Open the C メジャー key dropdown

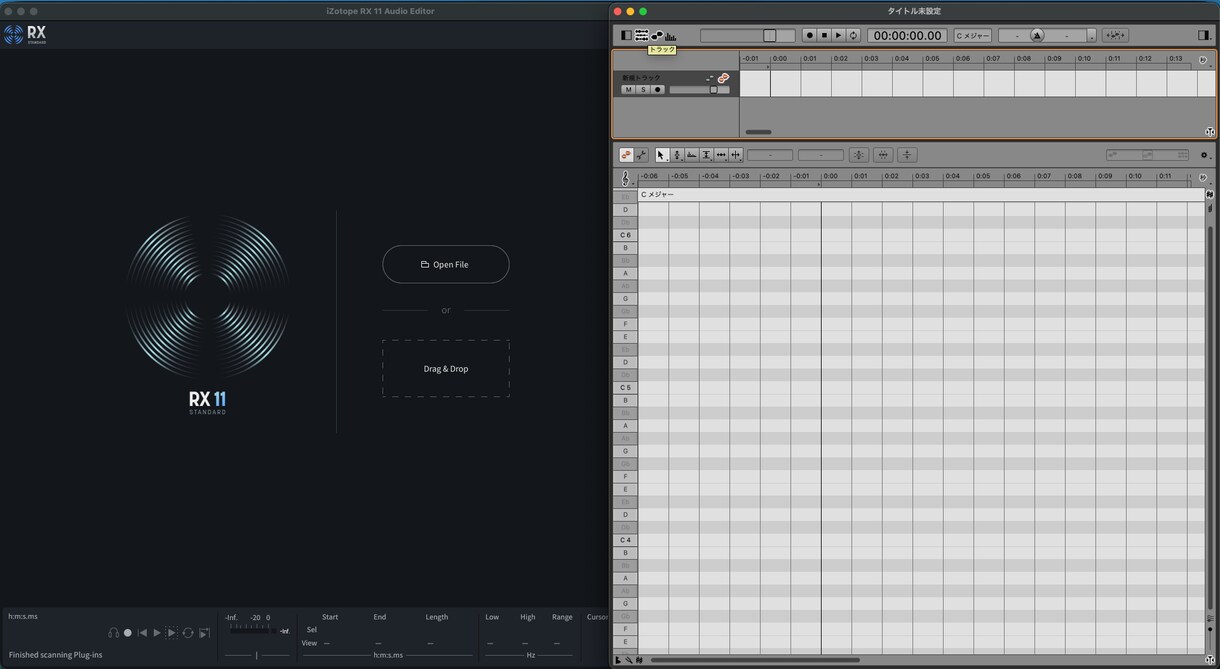[973, 35]
